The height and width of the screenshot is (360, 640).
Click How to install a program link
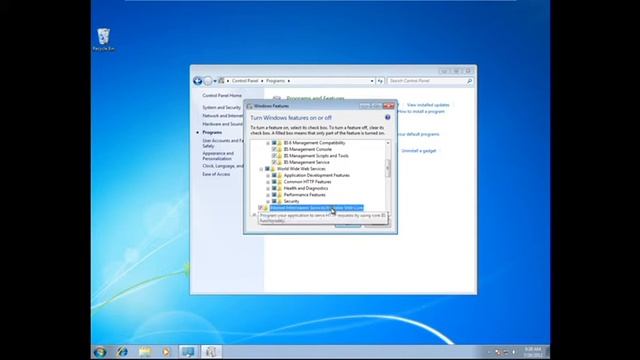pos(421,111)
